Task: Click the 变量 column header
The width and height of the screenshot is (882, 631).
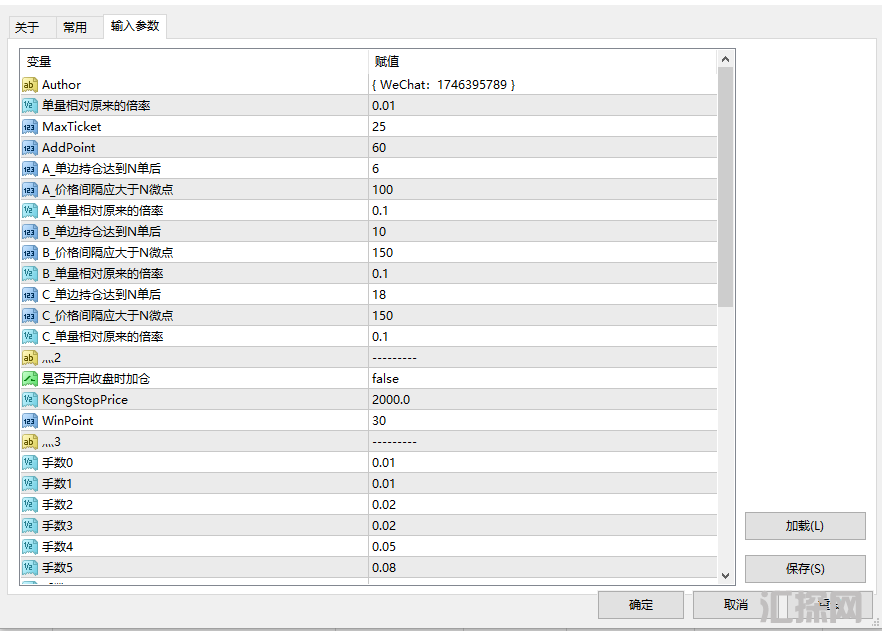Action: pos(39,62)
